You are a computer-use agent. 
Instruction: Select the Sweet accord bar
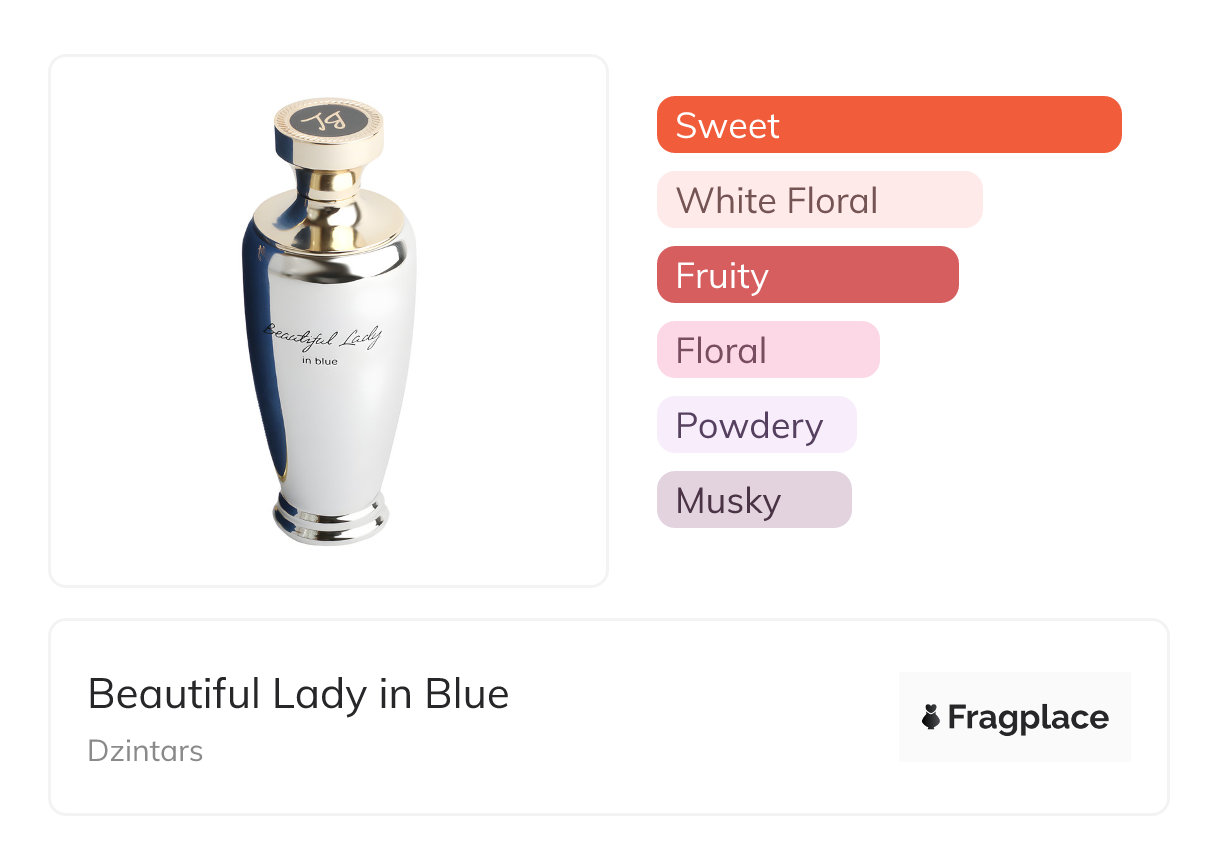pyautogui.click(x=889, y=125)
